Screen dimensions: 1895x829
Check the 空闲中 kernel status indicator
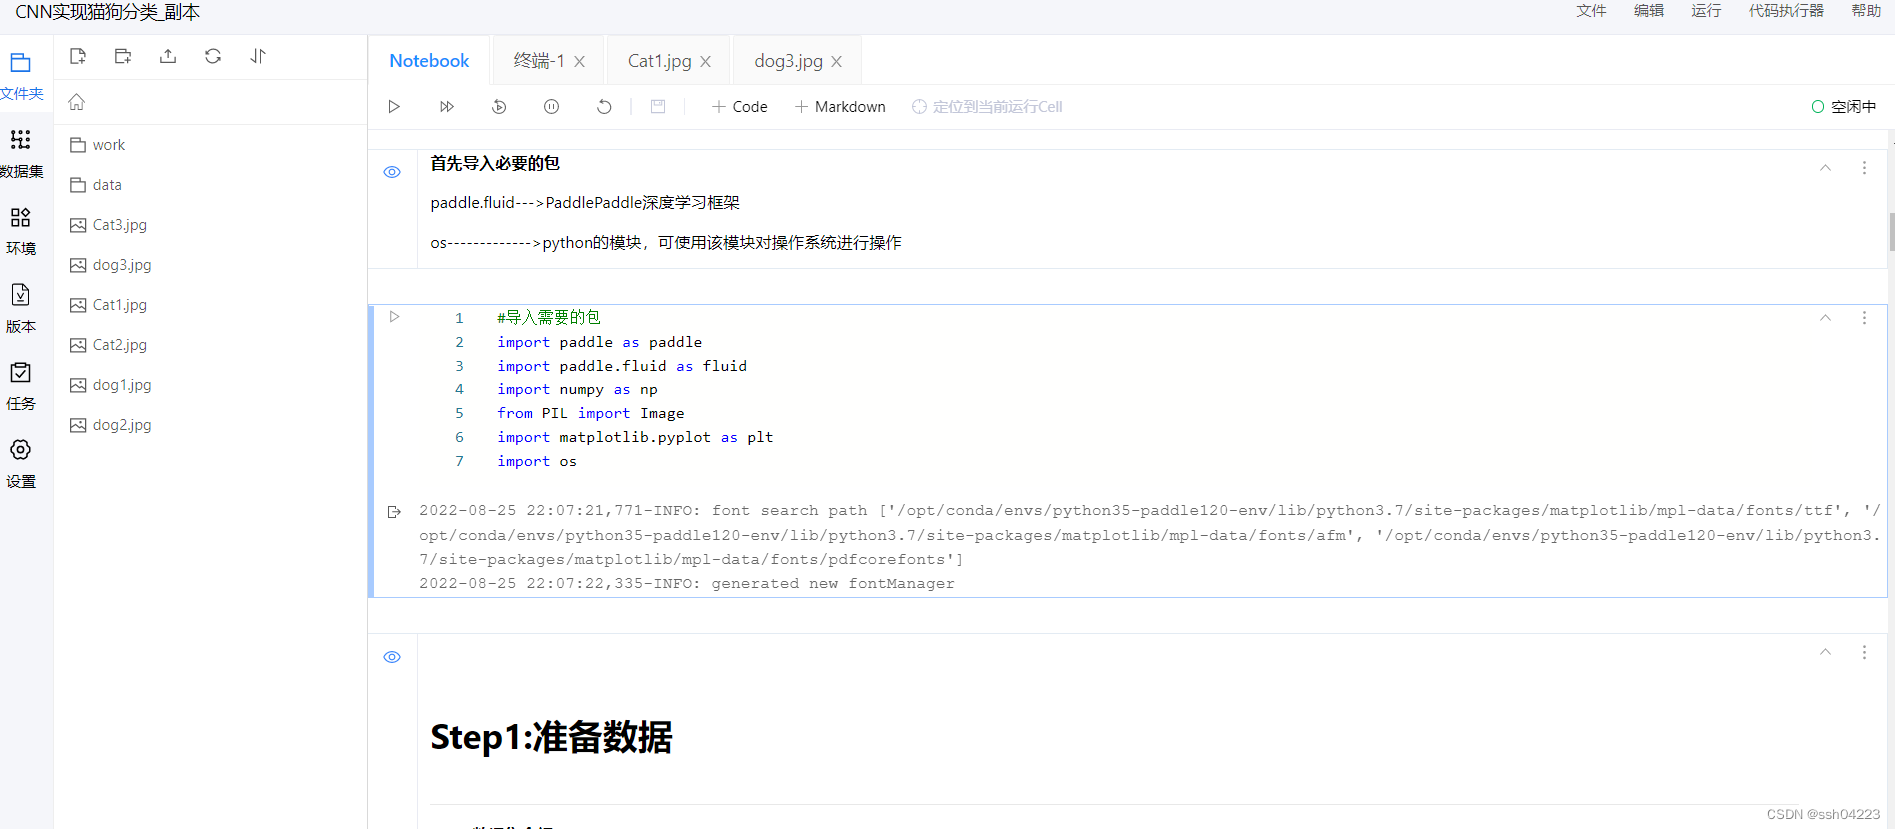[1844, 107]
